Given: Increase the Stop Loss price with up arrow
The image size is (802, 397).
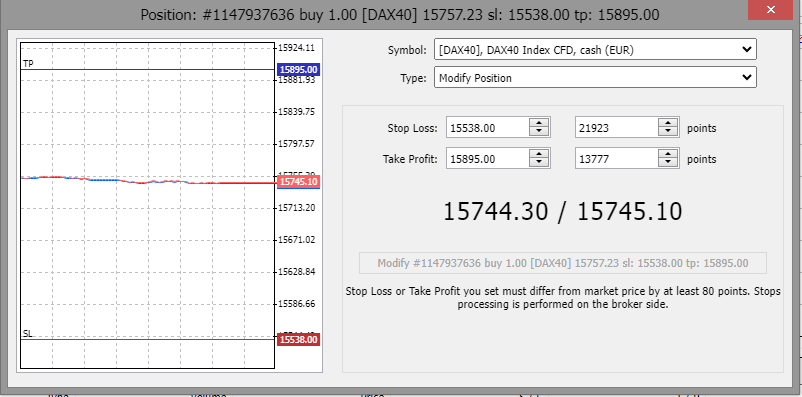Looking at the screenshot, I should click(539, 123).
